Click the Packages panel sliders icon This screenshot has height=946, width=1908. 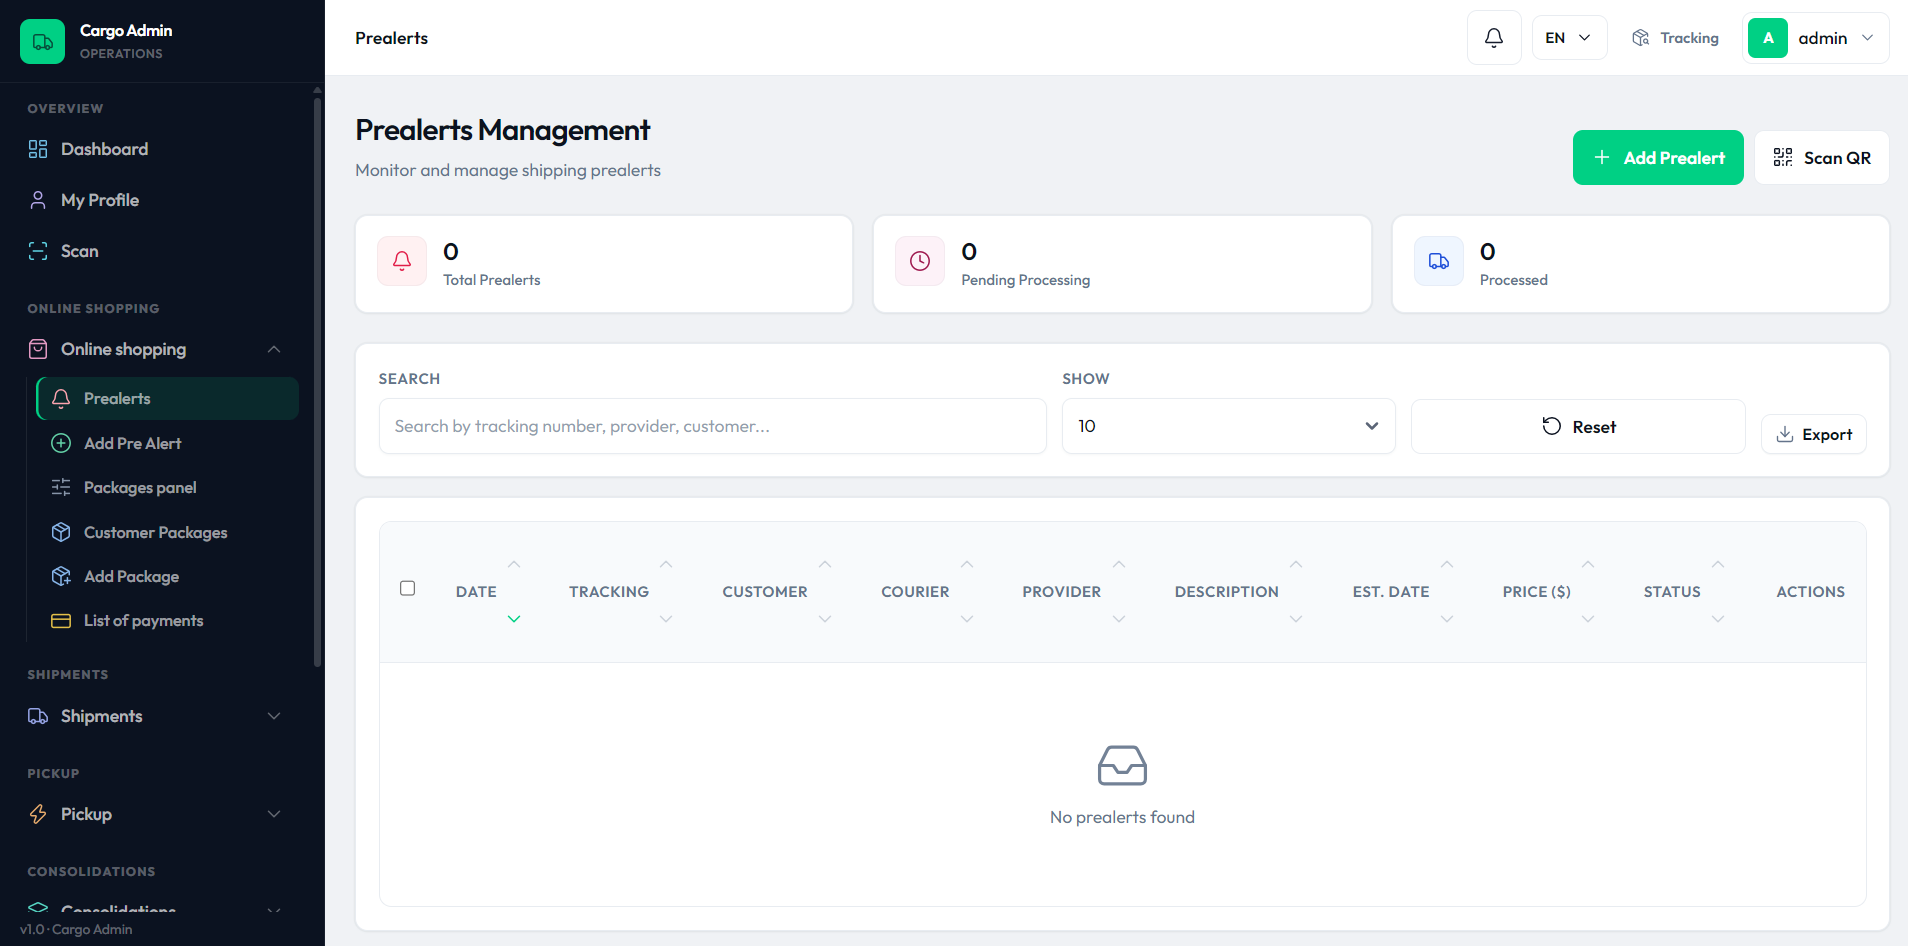coord(61,487)
